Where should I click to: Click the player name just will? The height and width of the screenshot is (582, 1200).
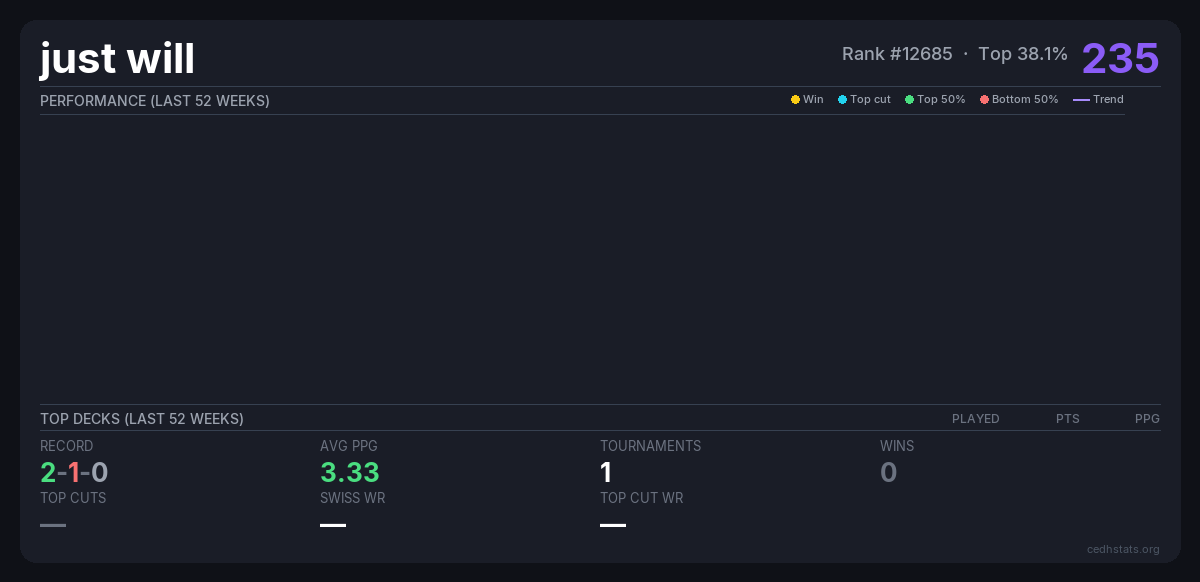coord(117,59)
